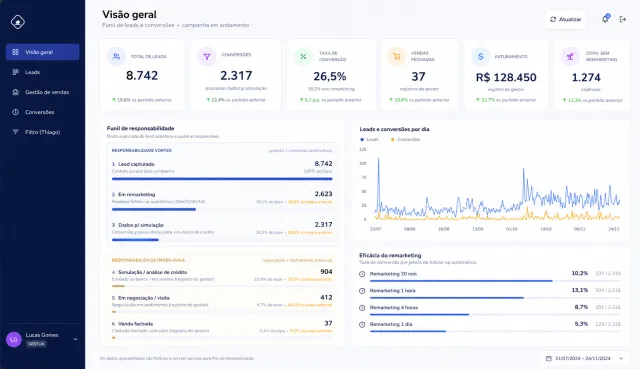Screen dimensions: 640x369
Task: Click the logout icon
Action: [623, 19]
